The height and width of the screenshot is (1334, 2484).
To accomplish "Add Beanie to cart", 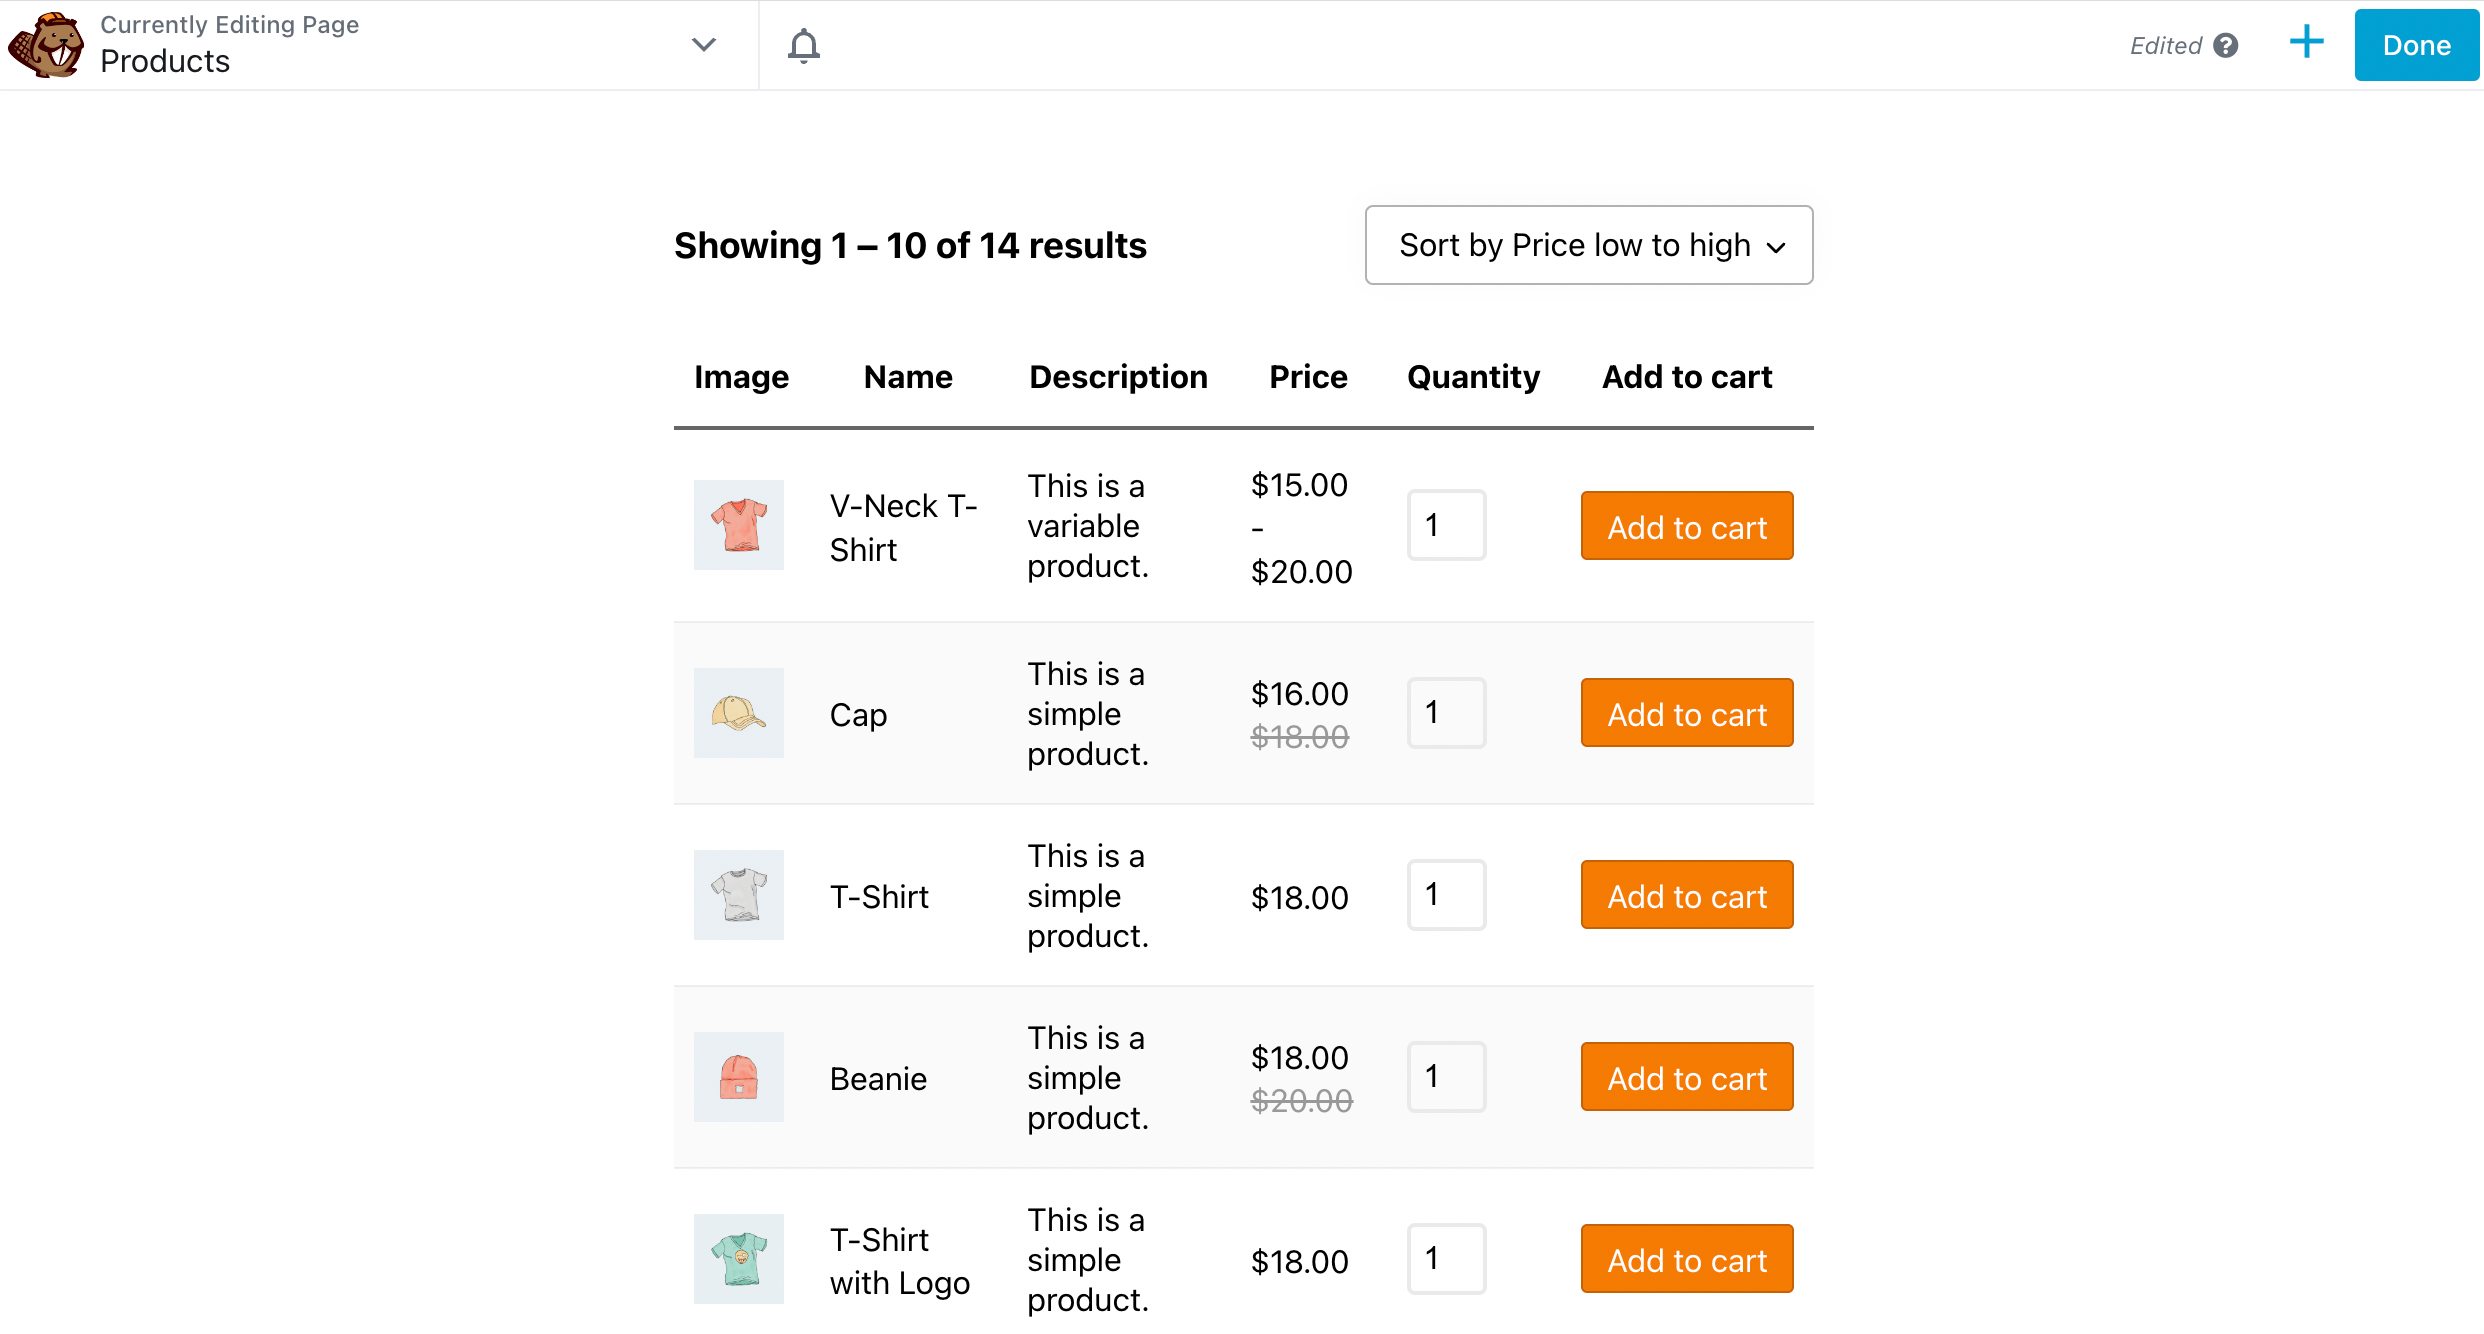I will tap(1686, 1077).
